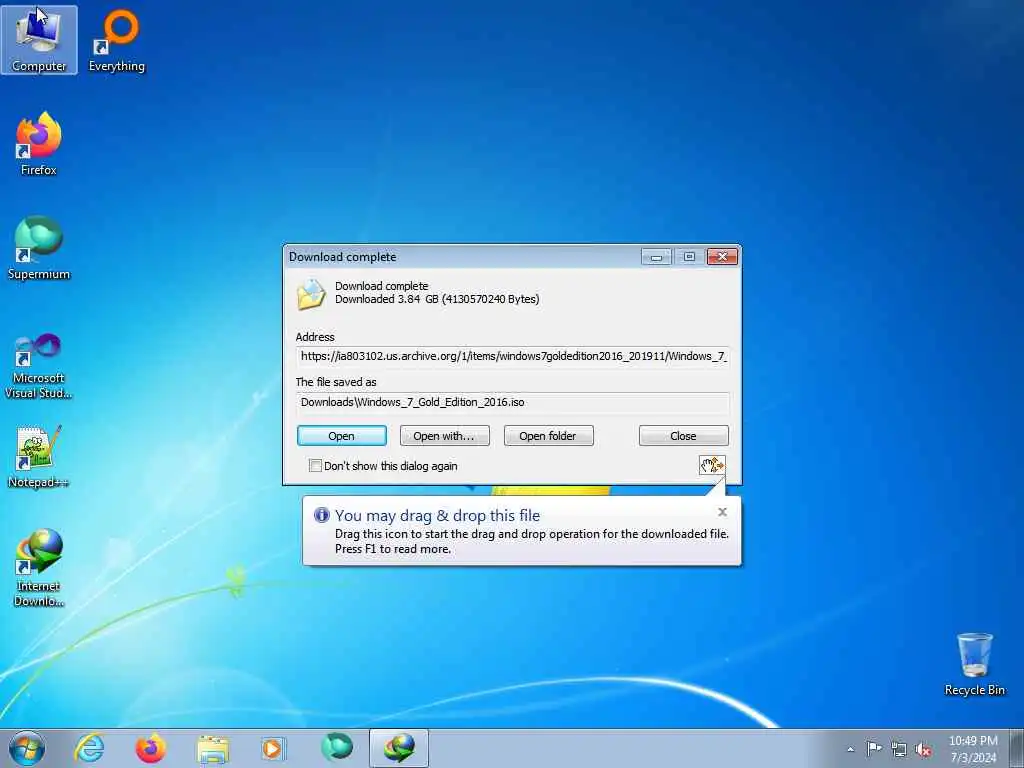Select the Internet Download Manager desktop shortcut
Viewport: 1024px width, 768px height.
(x=39, y=568)
